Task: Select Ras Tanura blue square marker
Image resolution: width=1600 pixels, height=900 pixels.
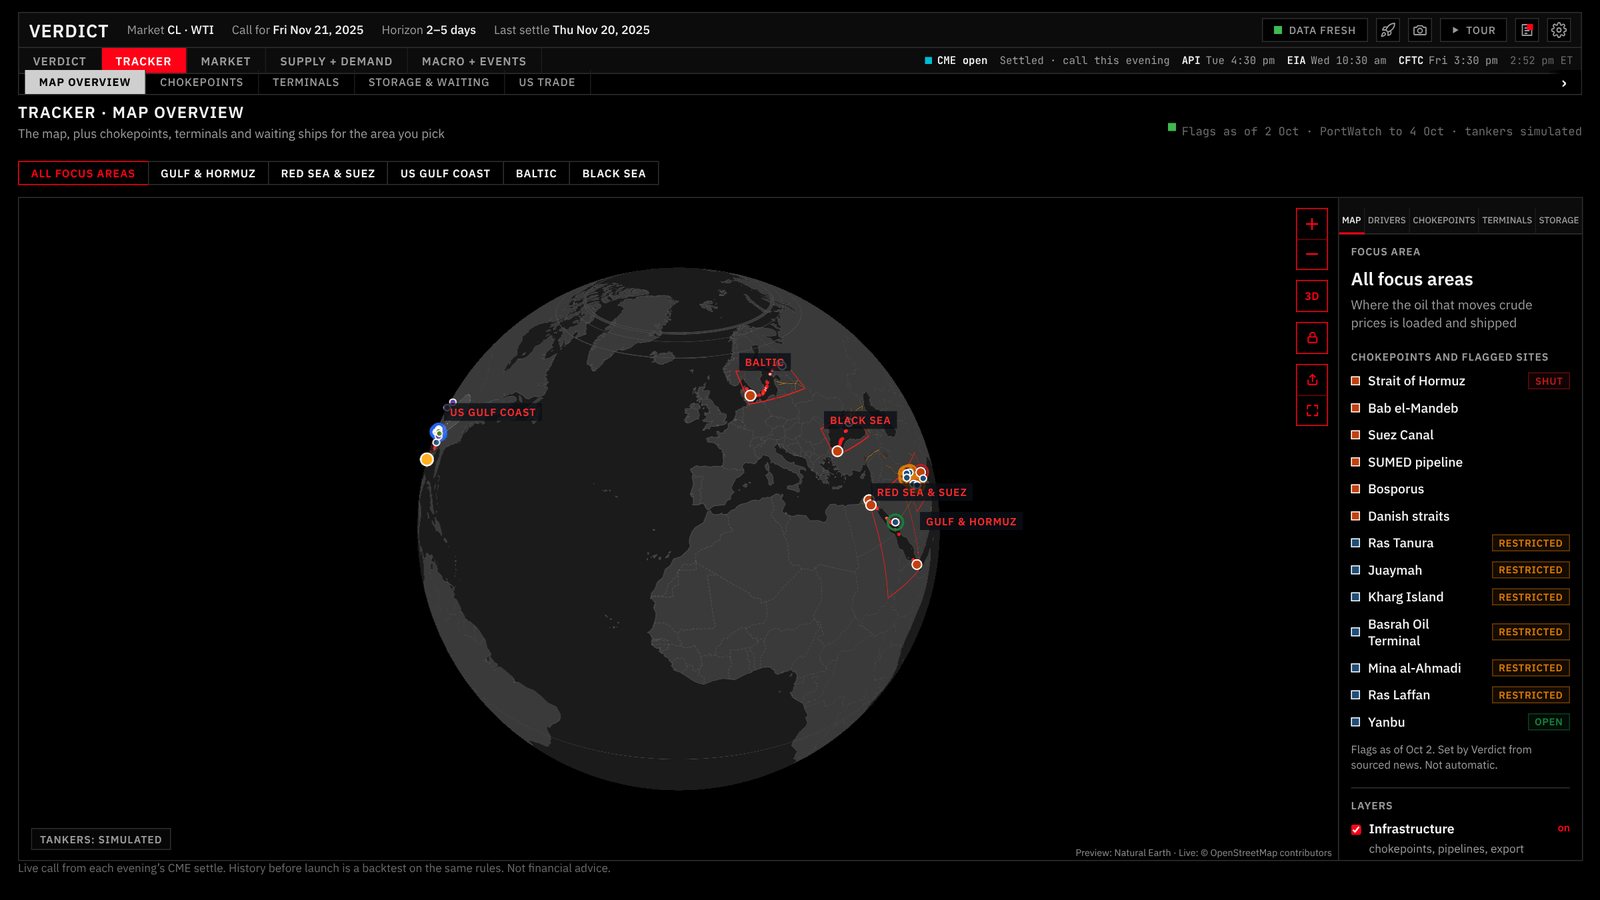Action: click(1356, 543)
